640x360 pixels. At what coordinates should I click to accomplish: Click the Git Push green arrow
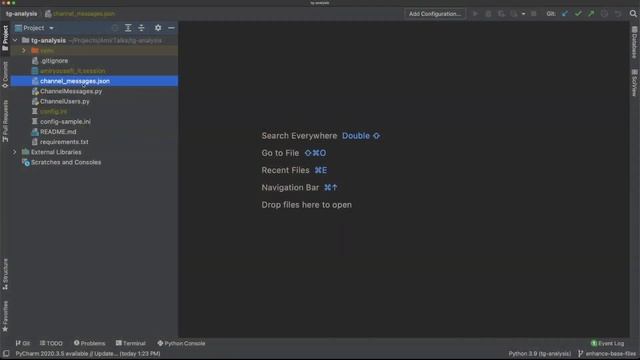tap(591, 13)
